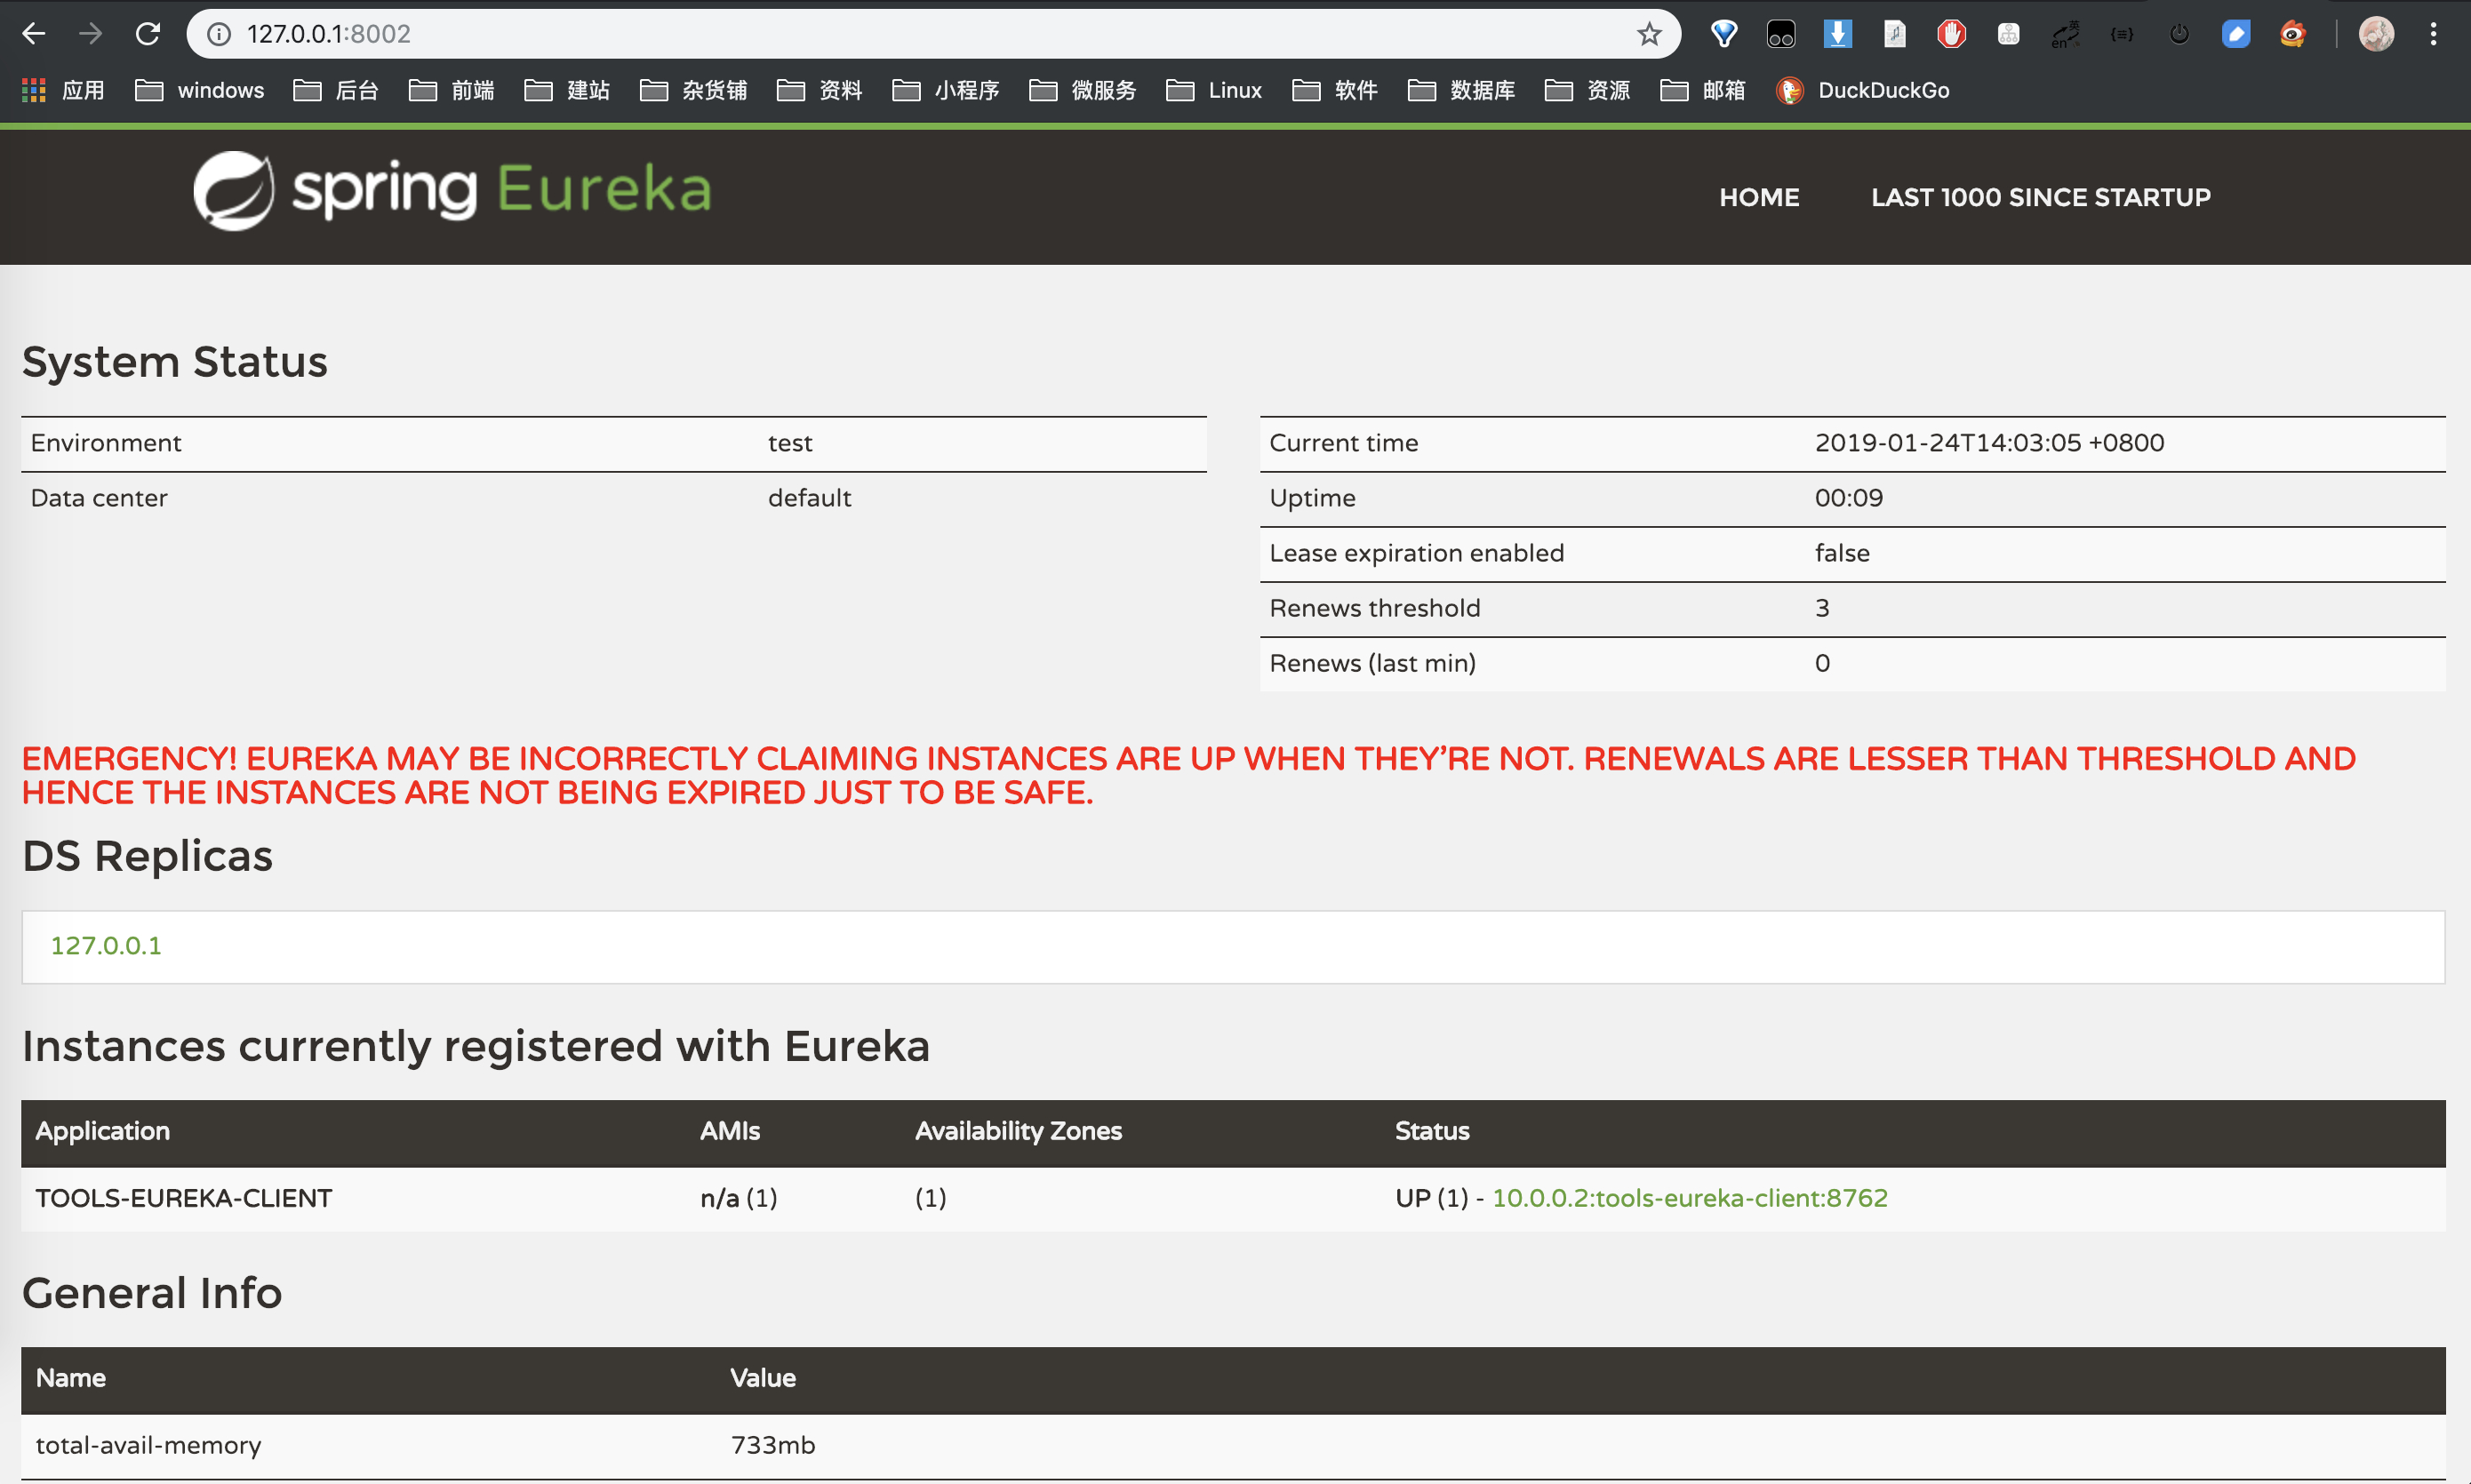This screenshot has height=1484, width=2471.
Task: Open the tools-eureka-client:8762 instance link
Action: [x=1689, y=1198]
